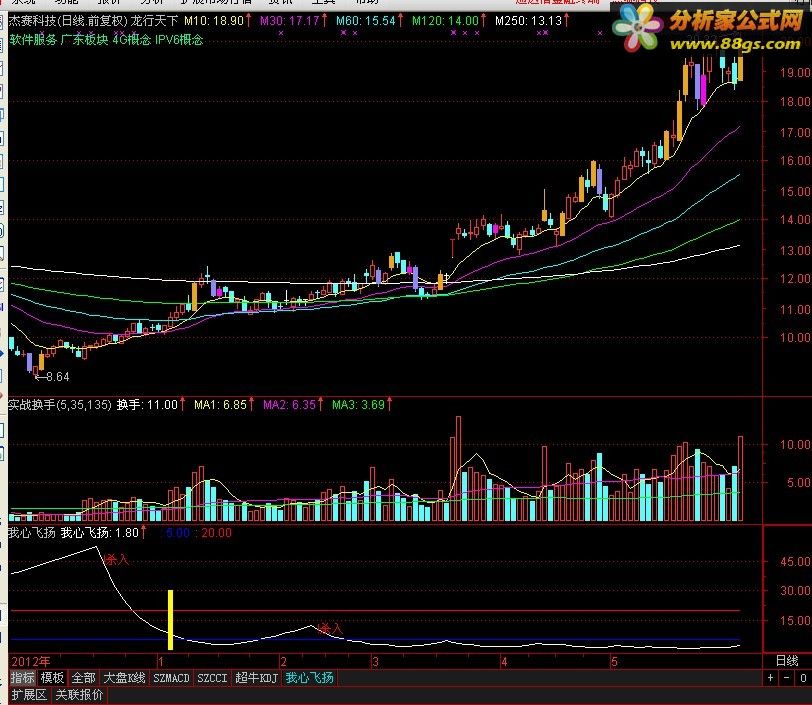The height and width of the screenshot is (705, 812).
Task: Switch to the SZMACD indicator tab
Action: (171, 678)
